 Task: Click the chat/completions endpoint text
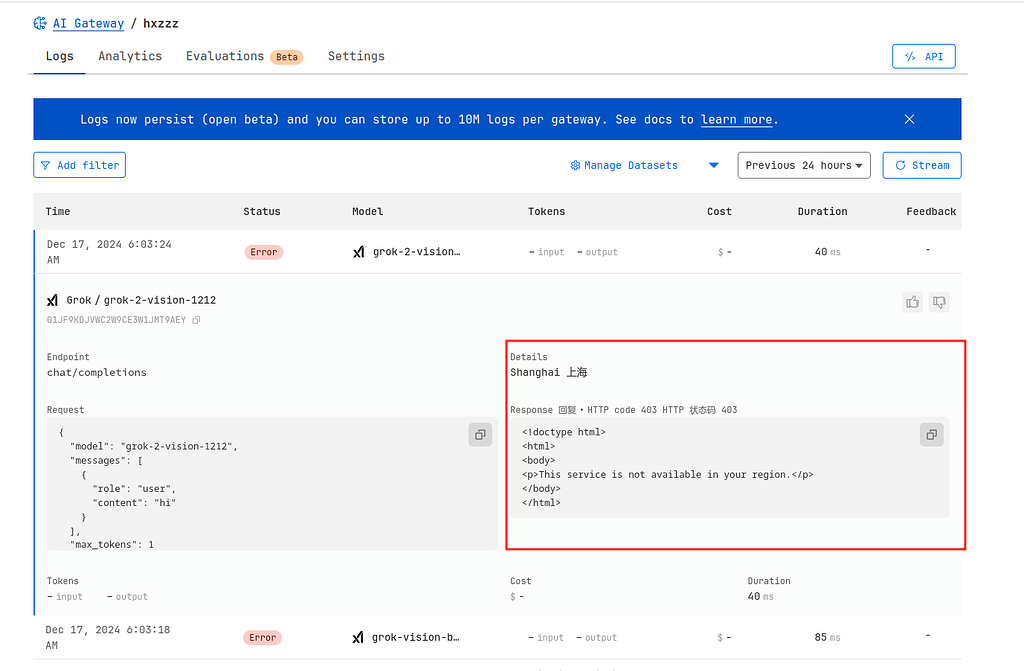(x=97, y=372)
